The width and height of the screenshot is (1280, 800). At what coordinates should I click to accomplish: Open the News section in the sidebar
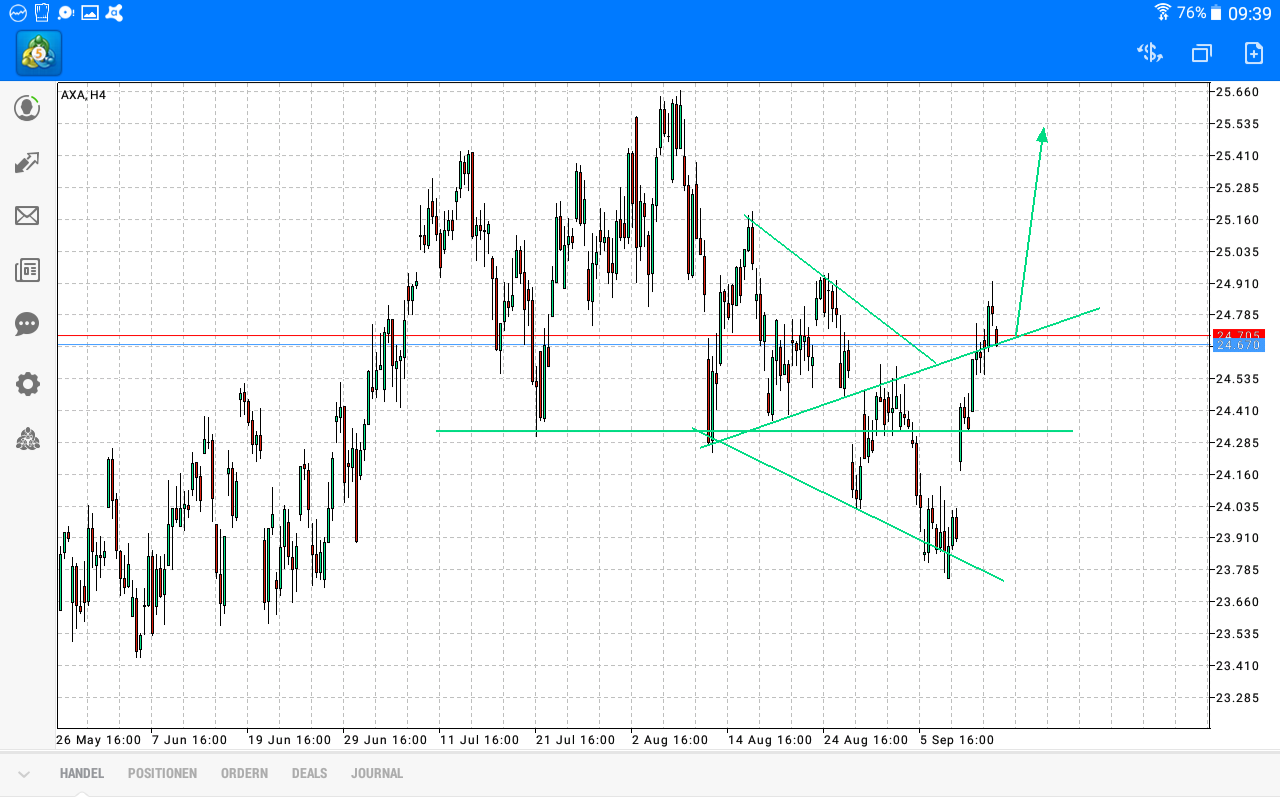(x=27, y=270)
